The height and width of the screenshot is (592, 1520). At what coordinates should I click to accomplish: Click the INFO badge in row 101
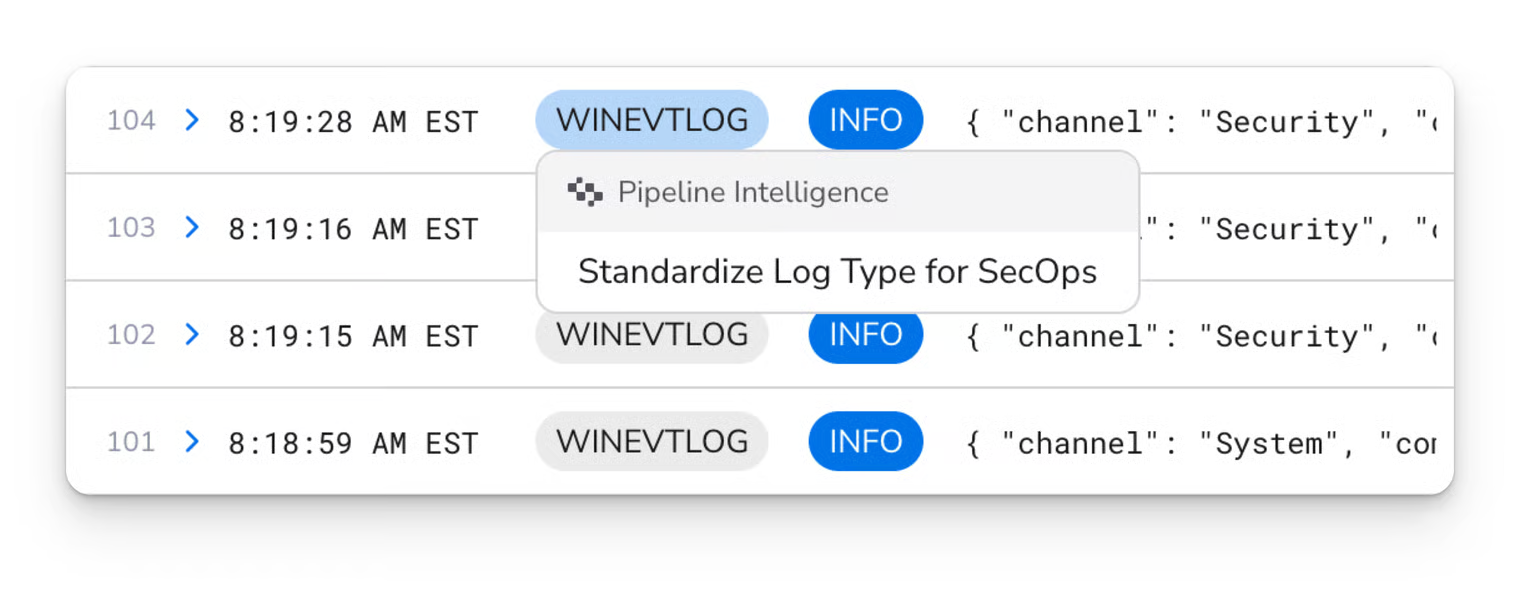pos(866,442)
